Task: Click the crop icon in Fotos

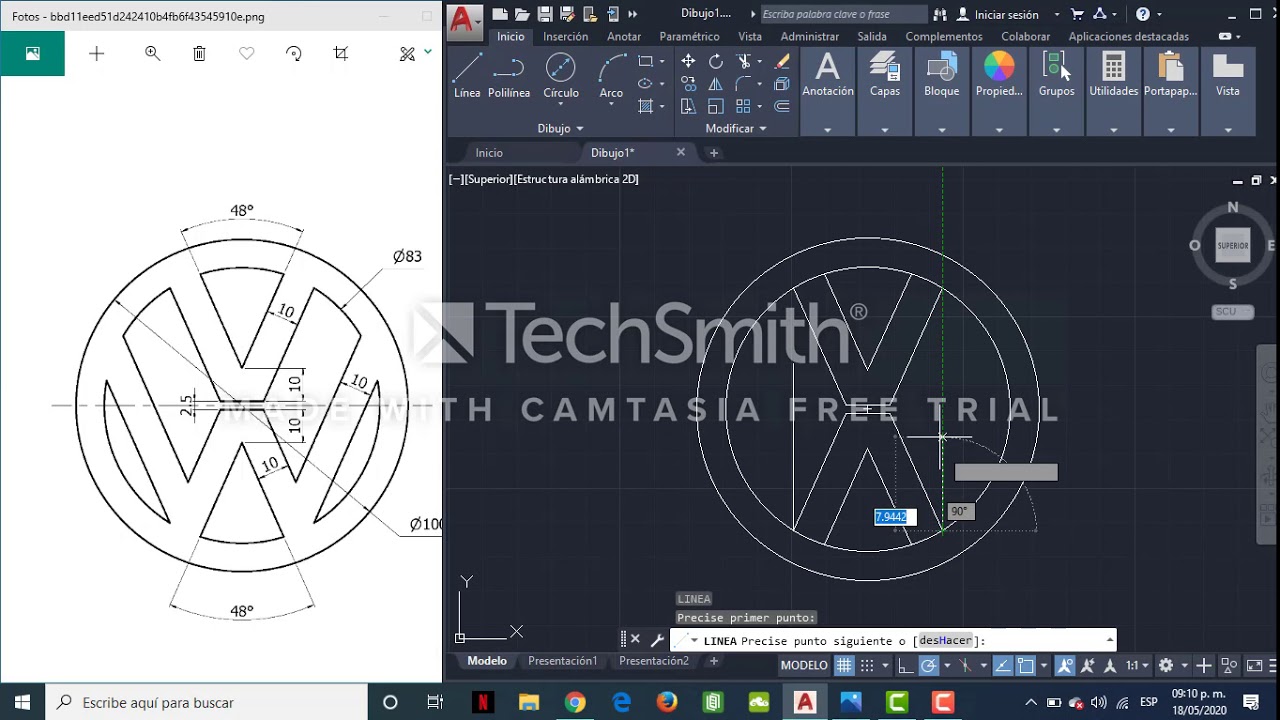Action: (341, 54)
